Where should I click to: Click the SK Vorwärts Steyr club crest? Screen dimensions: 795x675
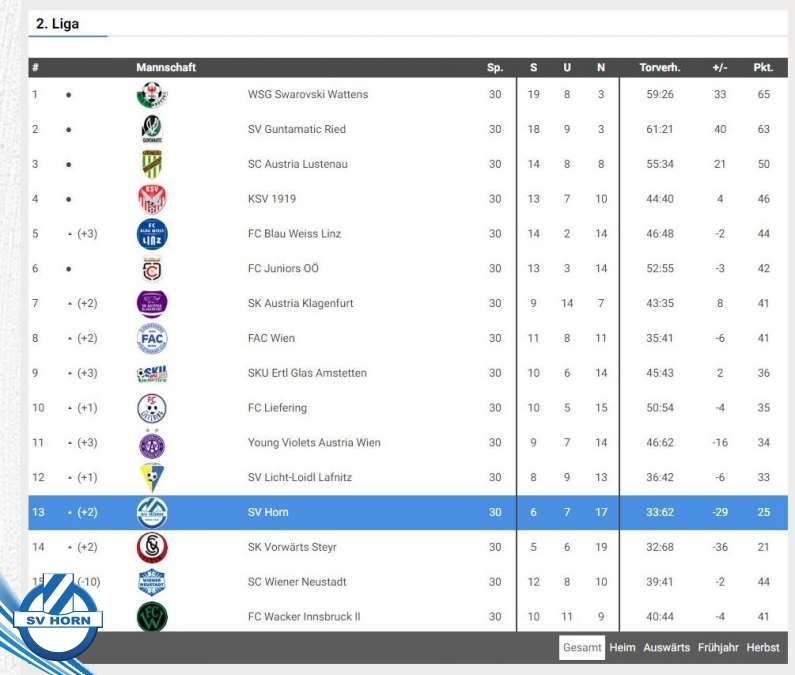coord(152,548)
